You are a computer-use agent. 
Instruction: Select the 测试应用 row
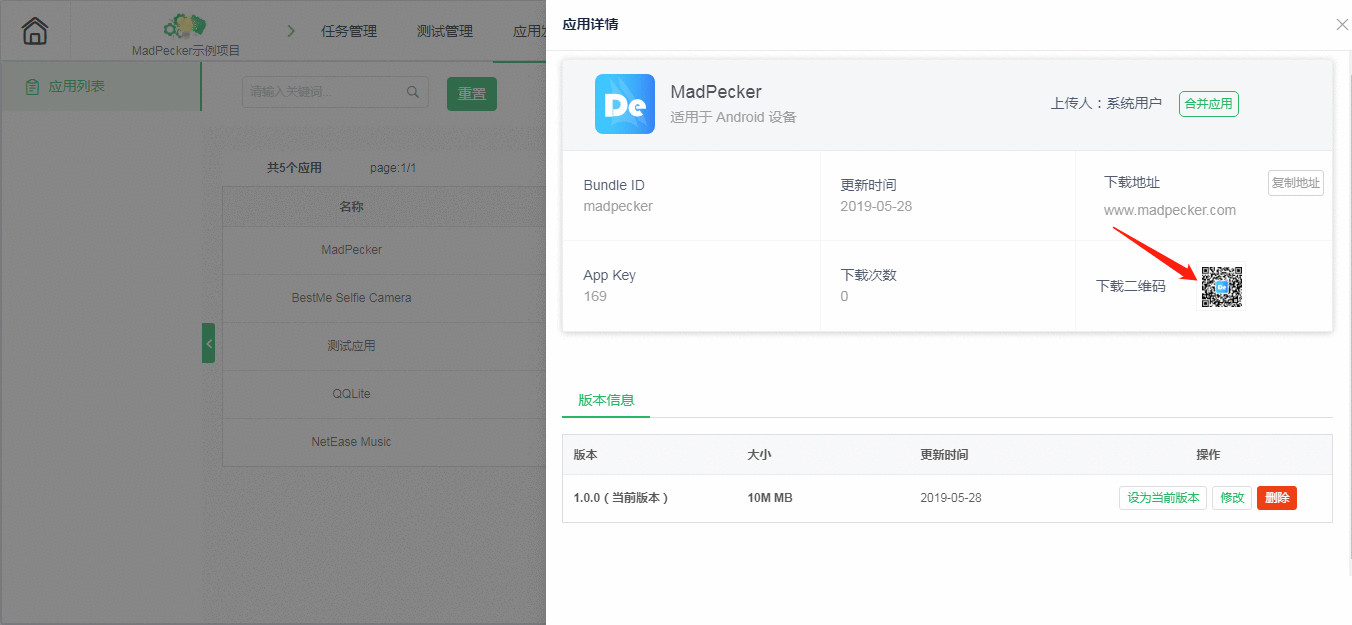pos(384,346)
